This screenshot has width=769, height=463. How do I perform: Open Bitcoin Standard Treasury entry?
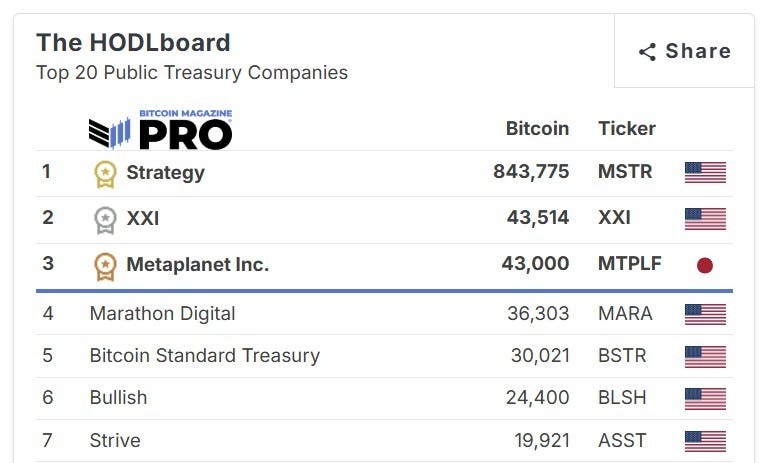[205, 356]
